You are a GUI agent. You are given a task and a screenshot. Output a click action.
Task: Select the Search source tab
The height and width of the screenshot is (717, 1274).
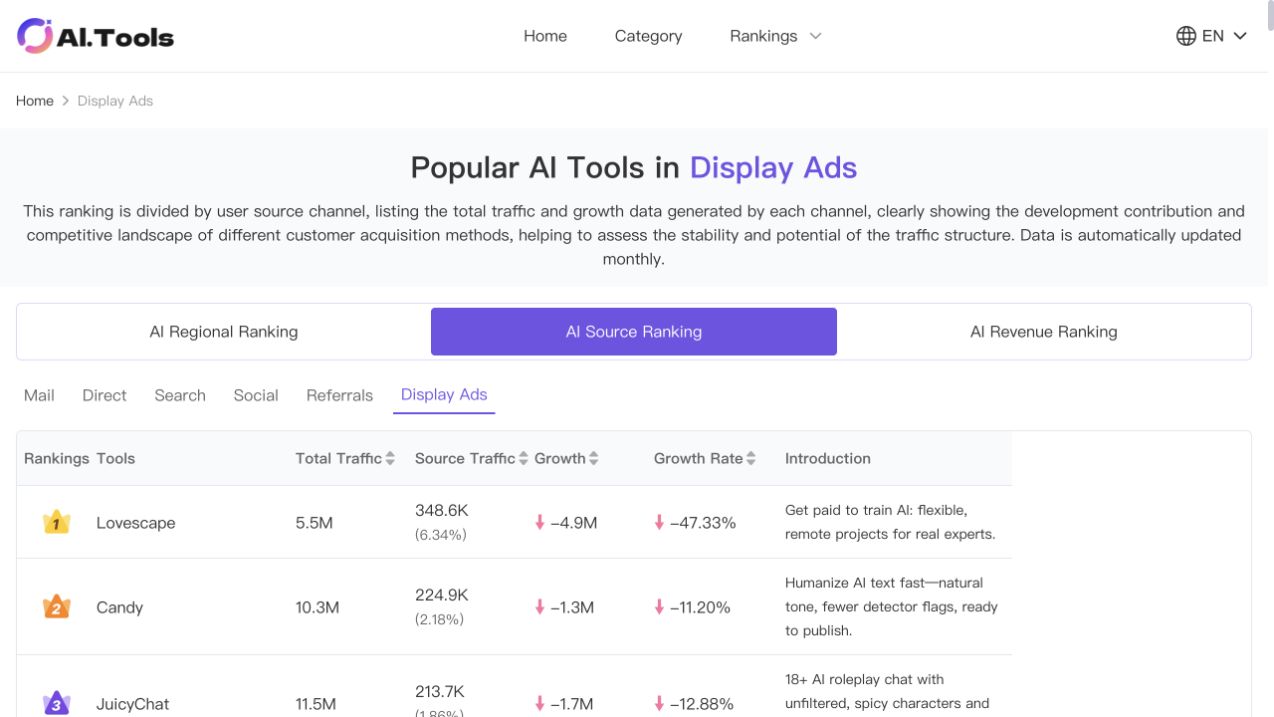[180, 395]
